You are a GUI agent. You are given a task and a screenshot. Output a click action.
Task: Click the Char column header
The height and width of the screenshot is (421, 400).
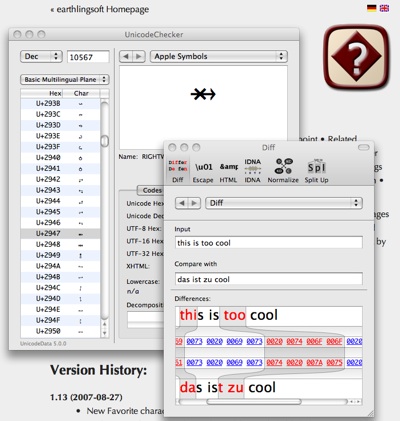[x=81, y=93]
